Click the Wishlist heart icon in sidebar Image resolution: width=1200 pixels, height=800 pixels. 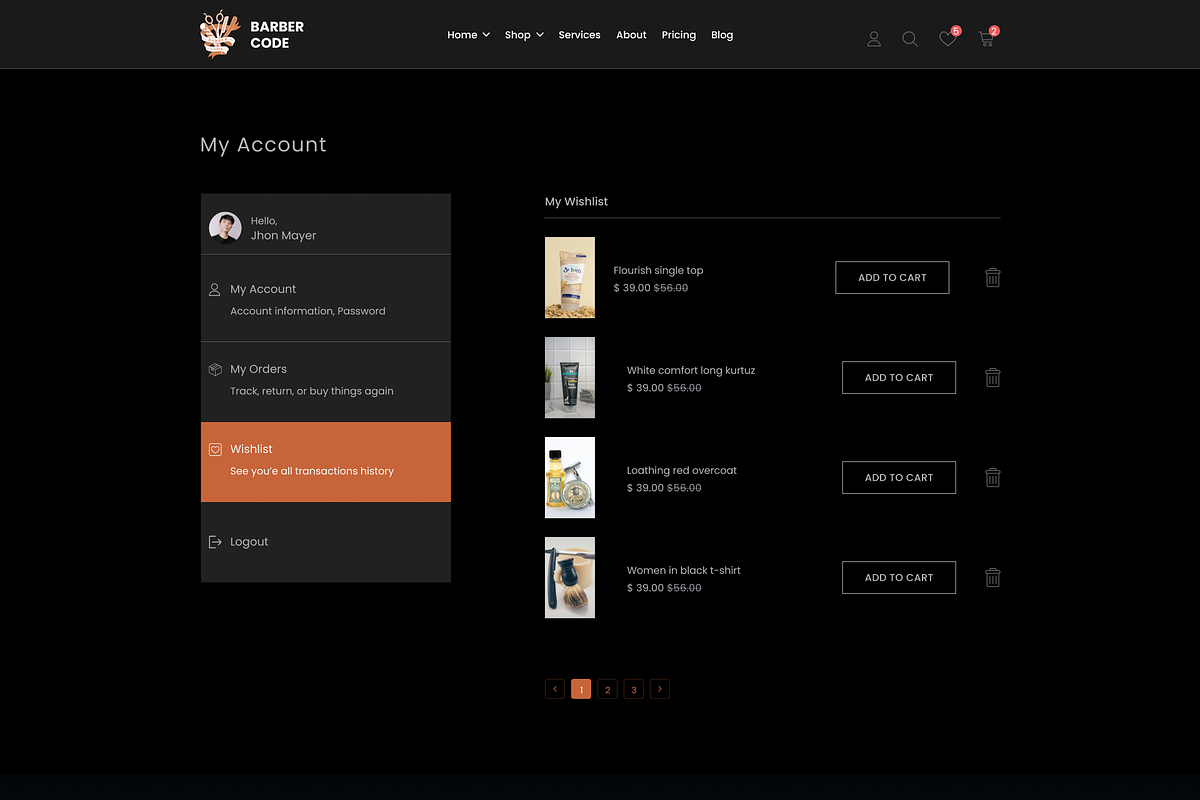pos(214,450)
